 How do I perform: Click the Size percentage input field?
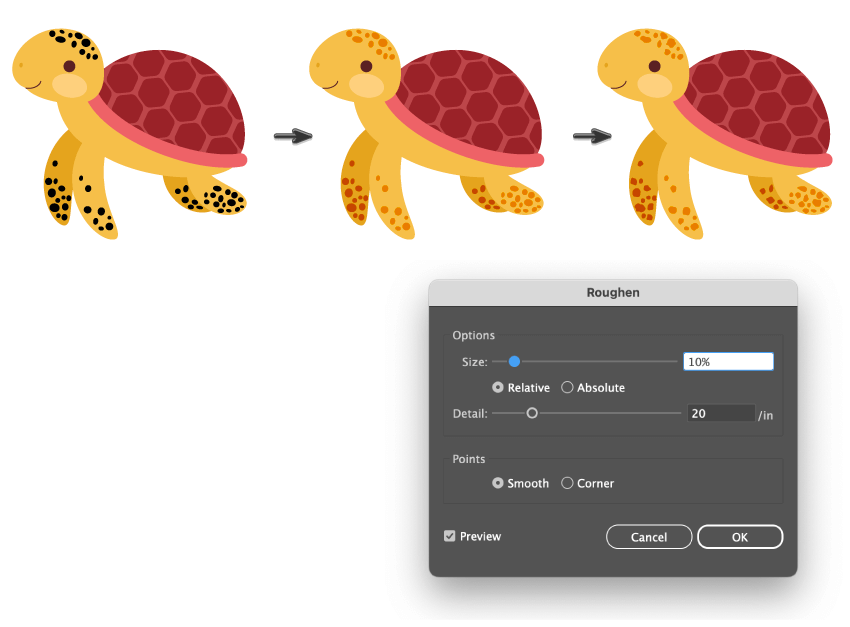tap(727, 361)
